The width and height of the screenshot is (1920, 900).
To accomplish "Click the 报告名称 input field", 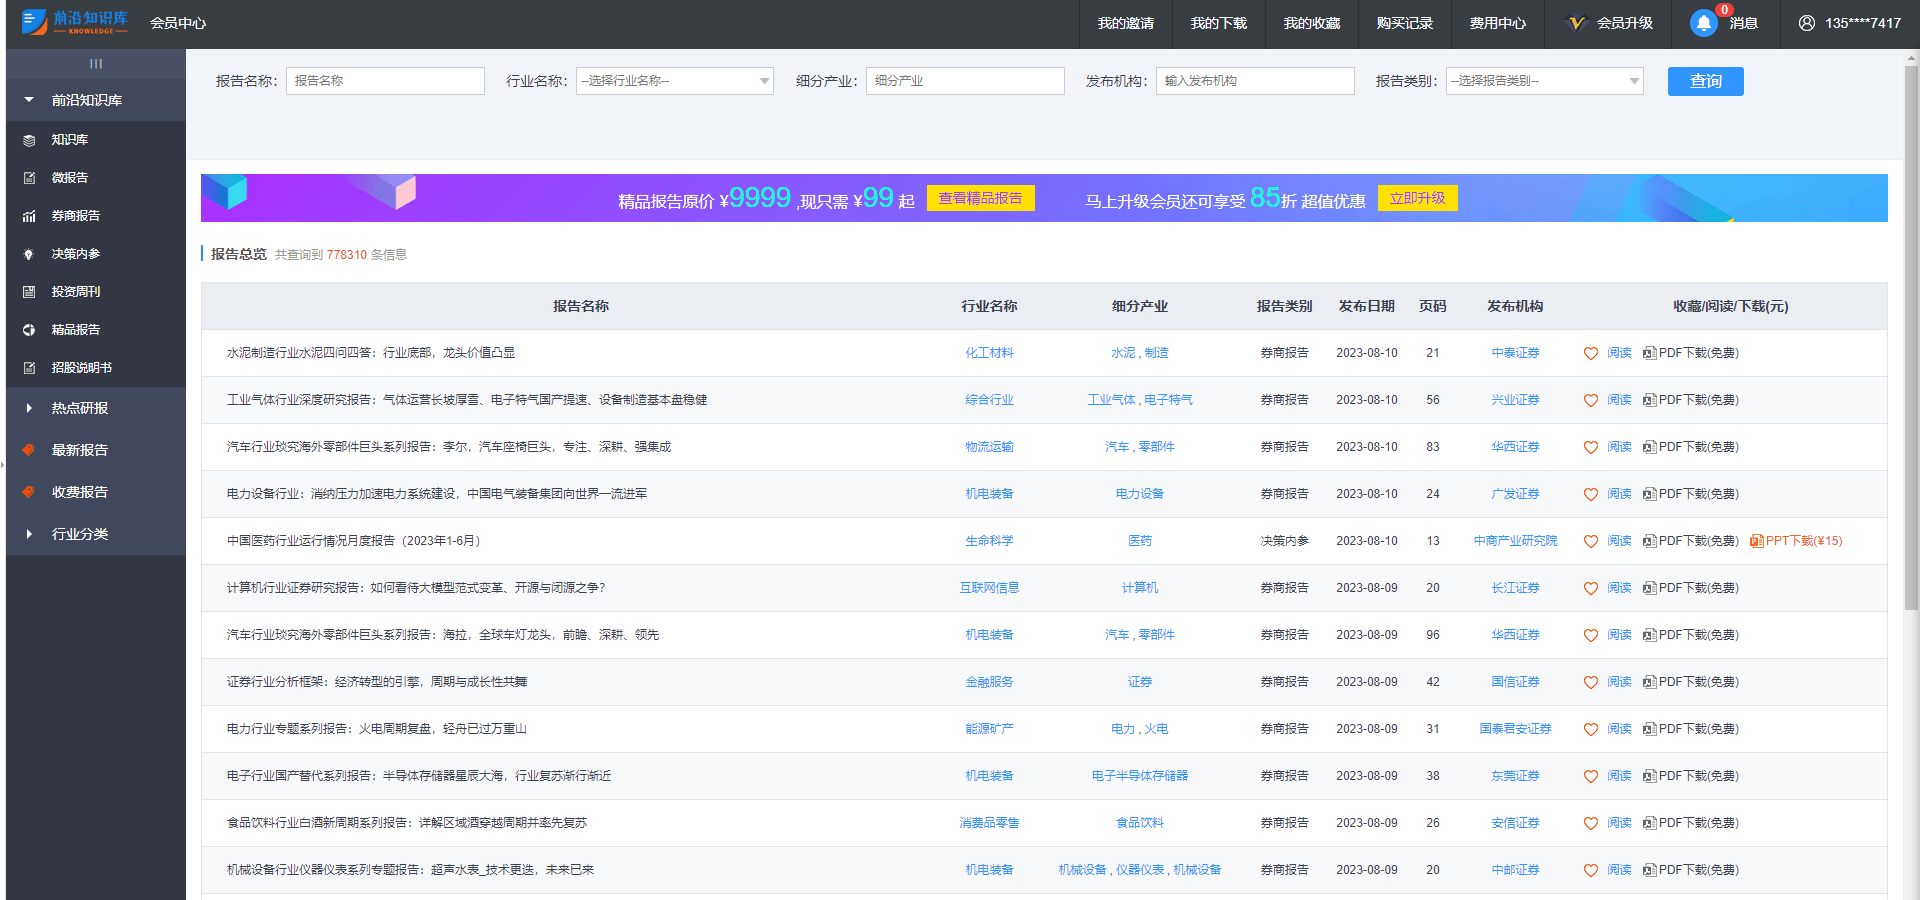I will pos(385,81).
